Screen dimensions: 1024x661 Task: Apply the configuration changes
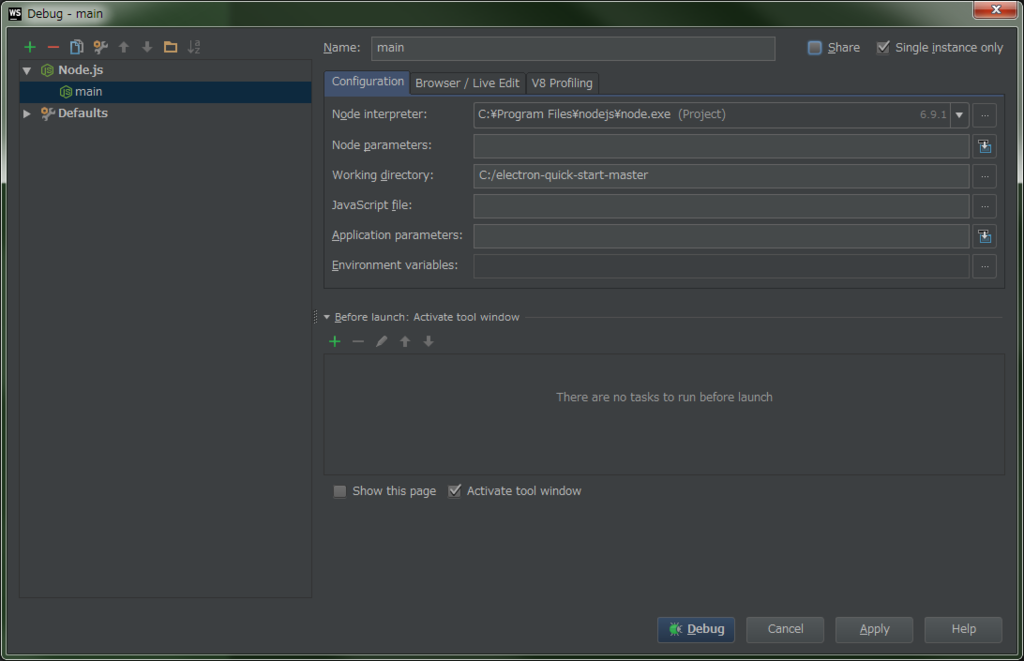874,629
